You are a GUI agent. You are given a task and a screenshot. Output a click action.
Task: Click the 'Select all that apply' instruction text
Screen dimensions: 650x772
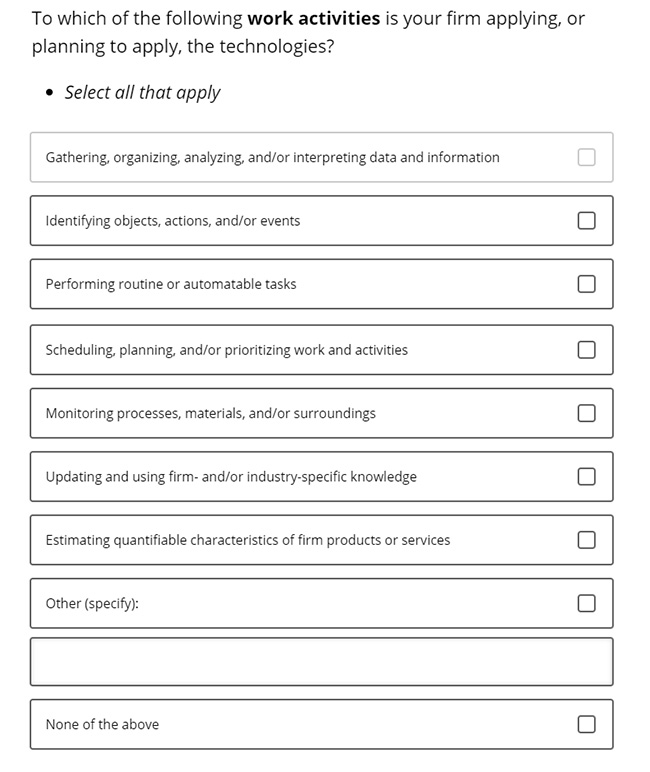click(x=142, y=93)
